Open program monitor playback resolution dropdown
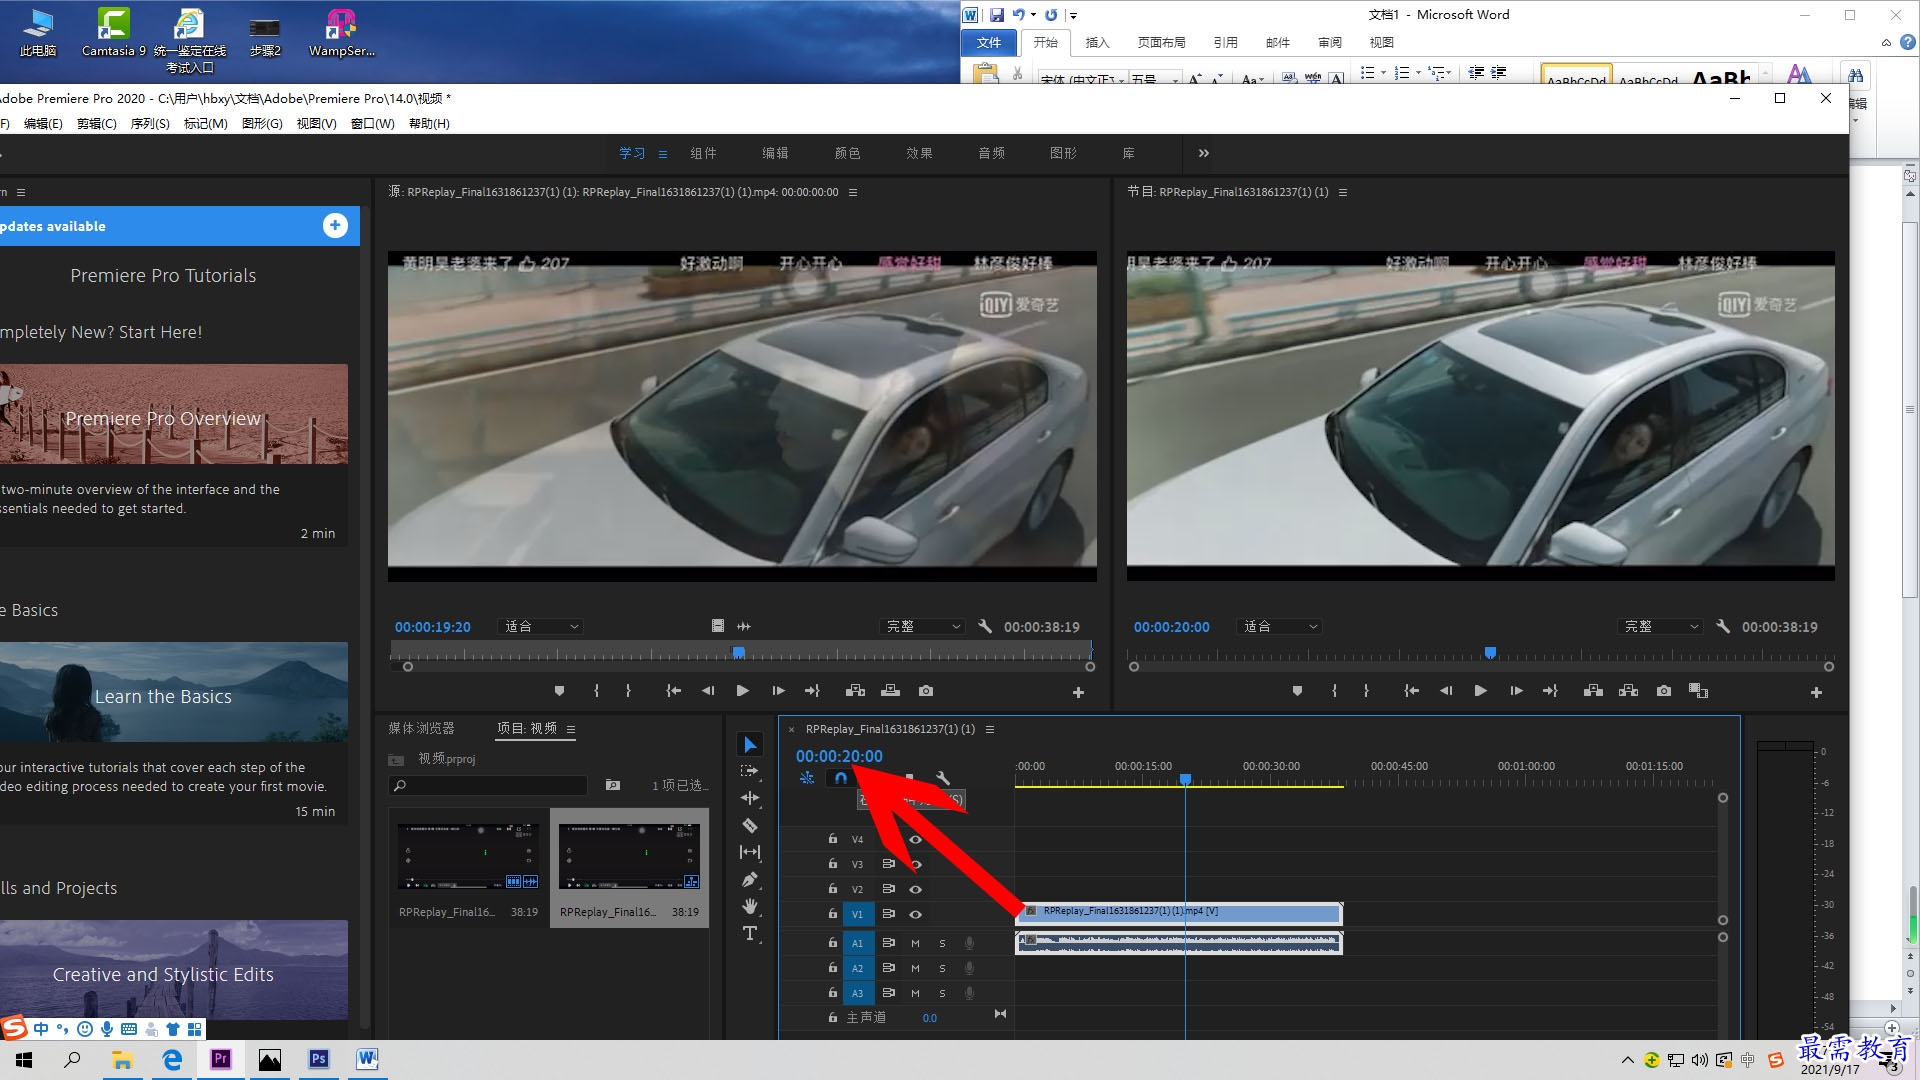The width and height of the screenshot is (1920, 1080). click(1660, 626)
